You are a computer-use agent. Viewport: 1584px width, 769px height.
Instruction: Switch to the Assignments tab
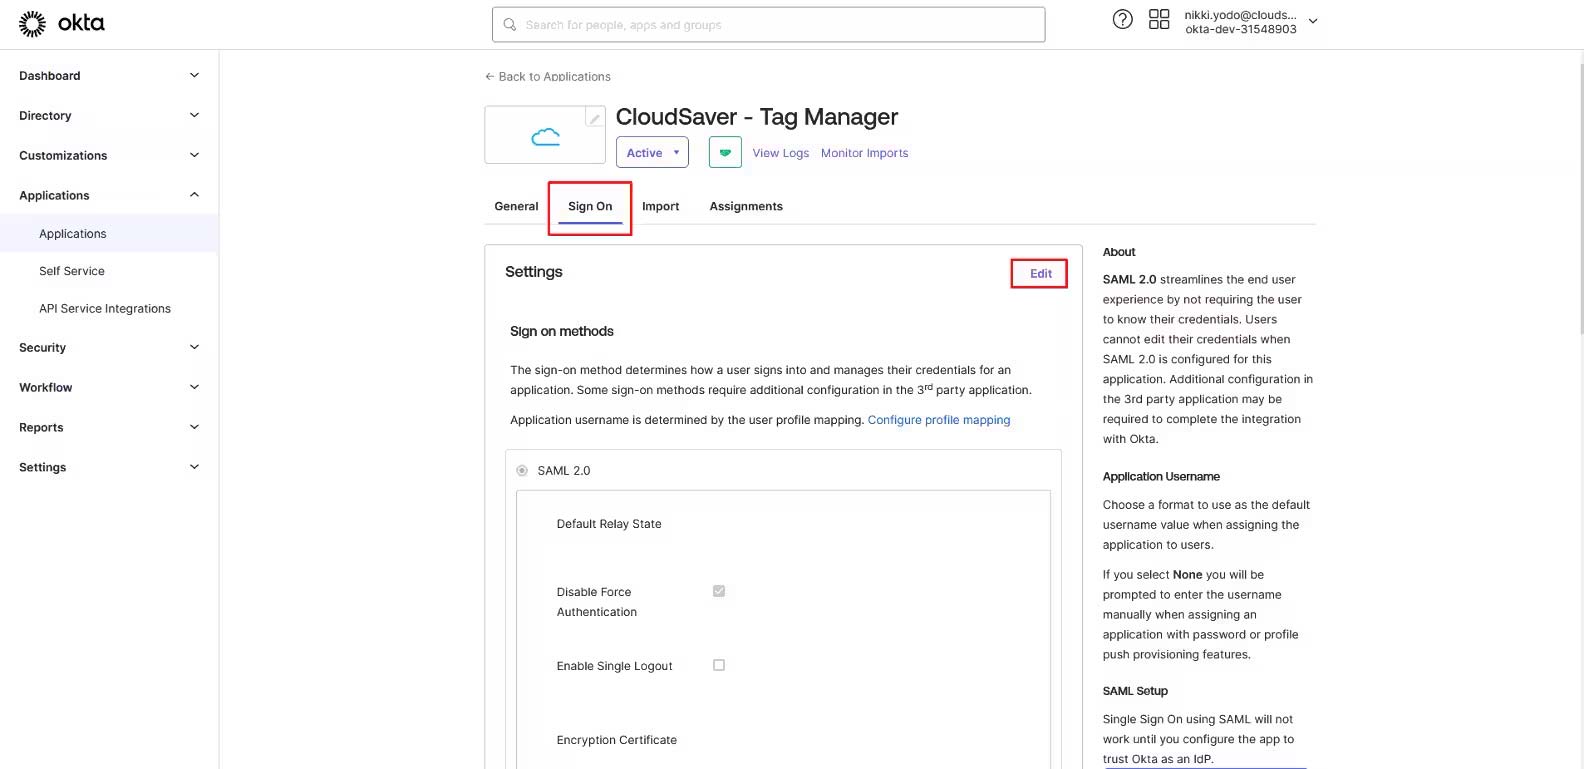pos(746,206)
